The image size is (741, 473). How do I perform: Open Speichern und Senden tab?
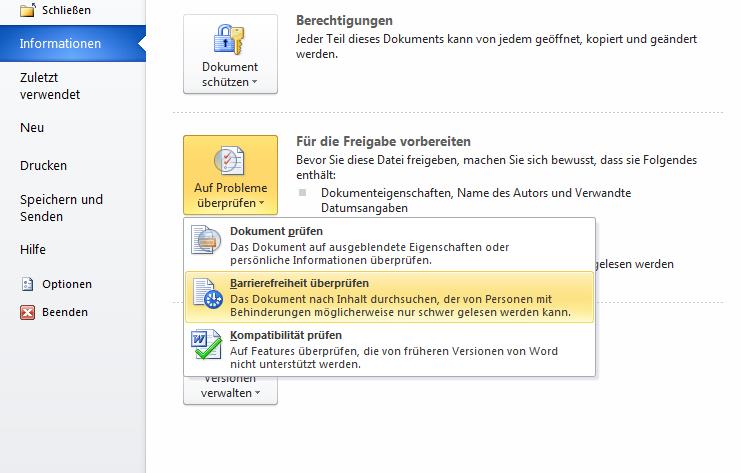point(61,208)
